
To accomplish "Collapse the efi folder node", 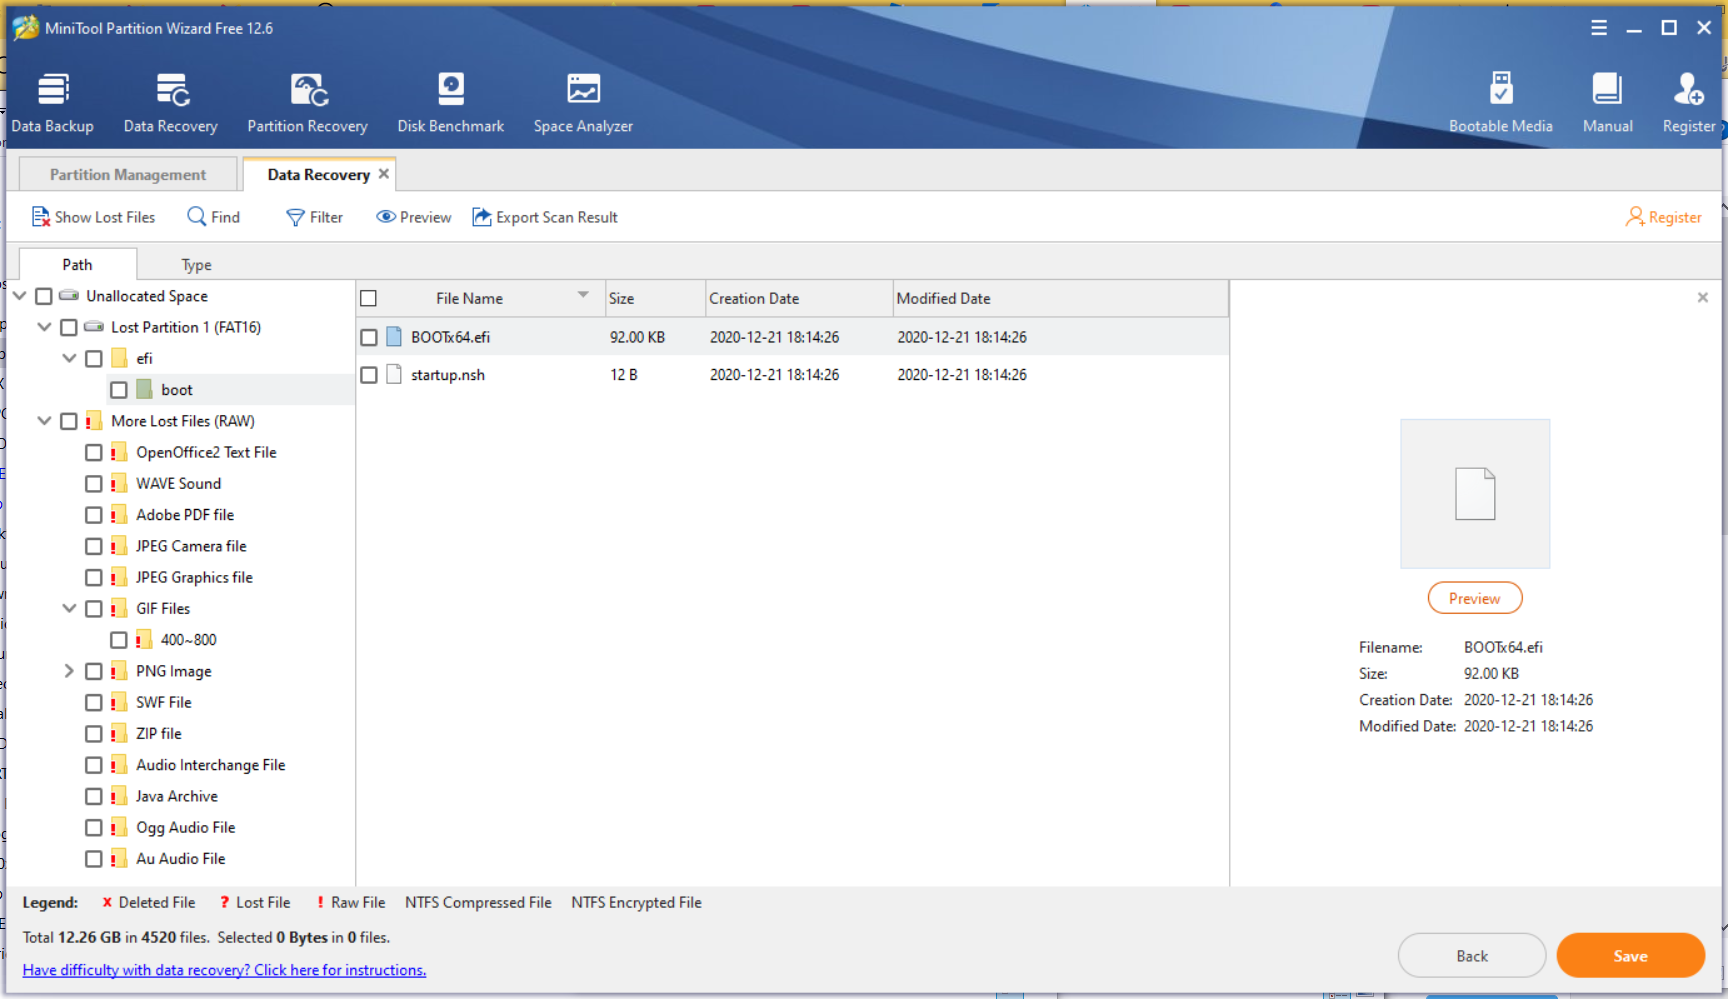I will pyautogui.click(x=69, y=358).
